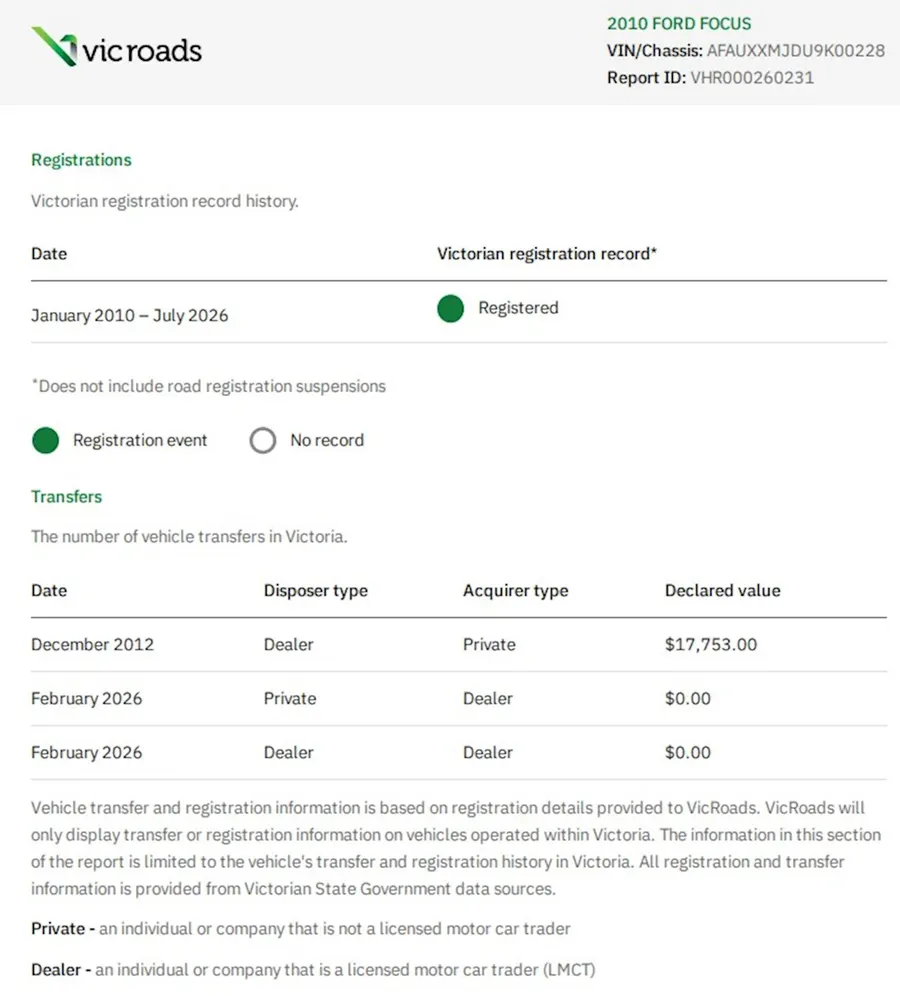This screenshot has height=996, width=900.
Task: Select the February 2026 Private-to-Dealer row date
Action: (x=86, y=699)
